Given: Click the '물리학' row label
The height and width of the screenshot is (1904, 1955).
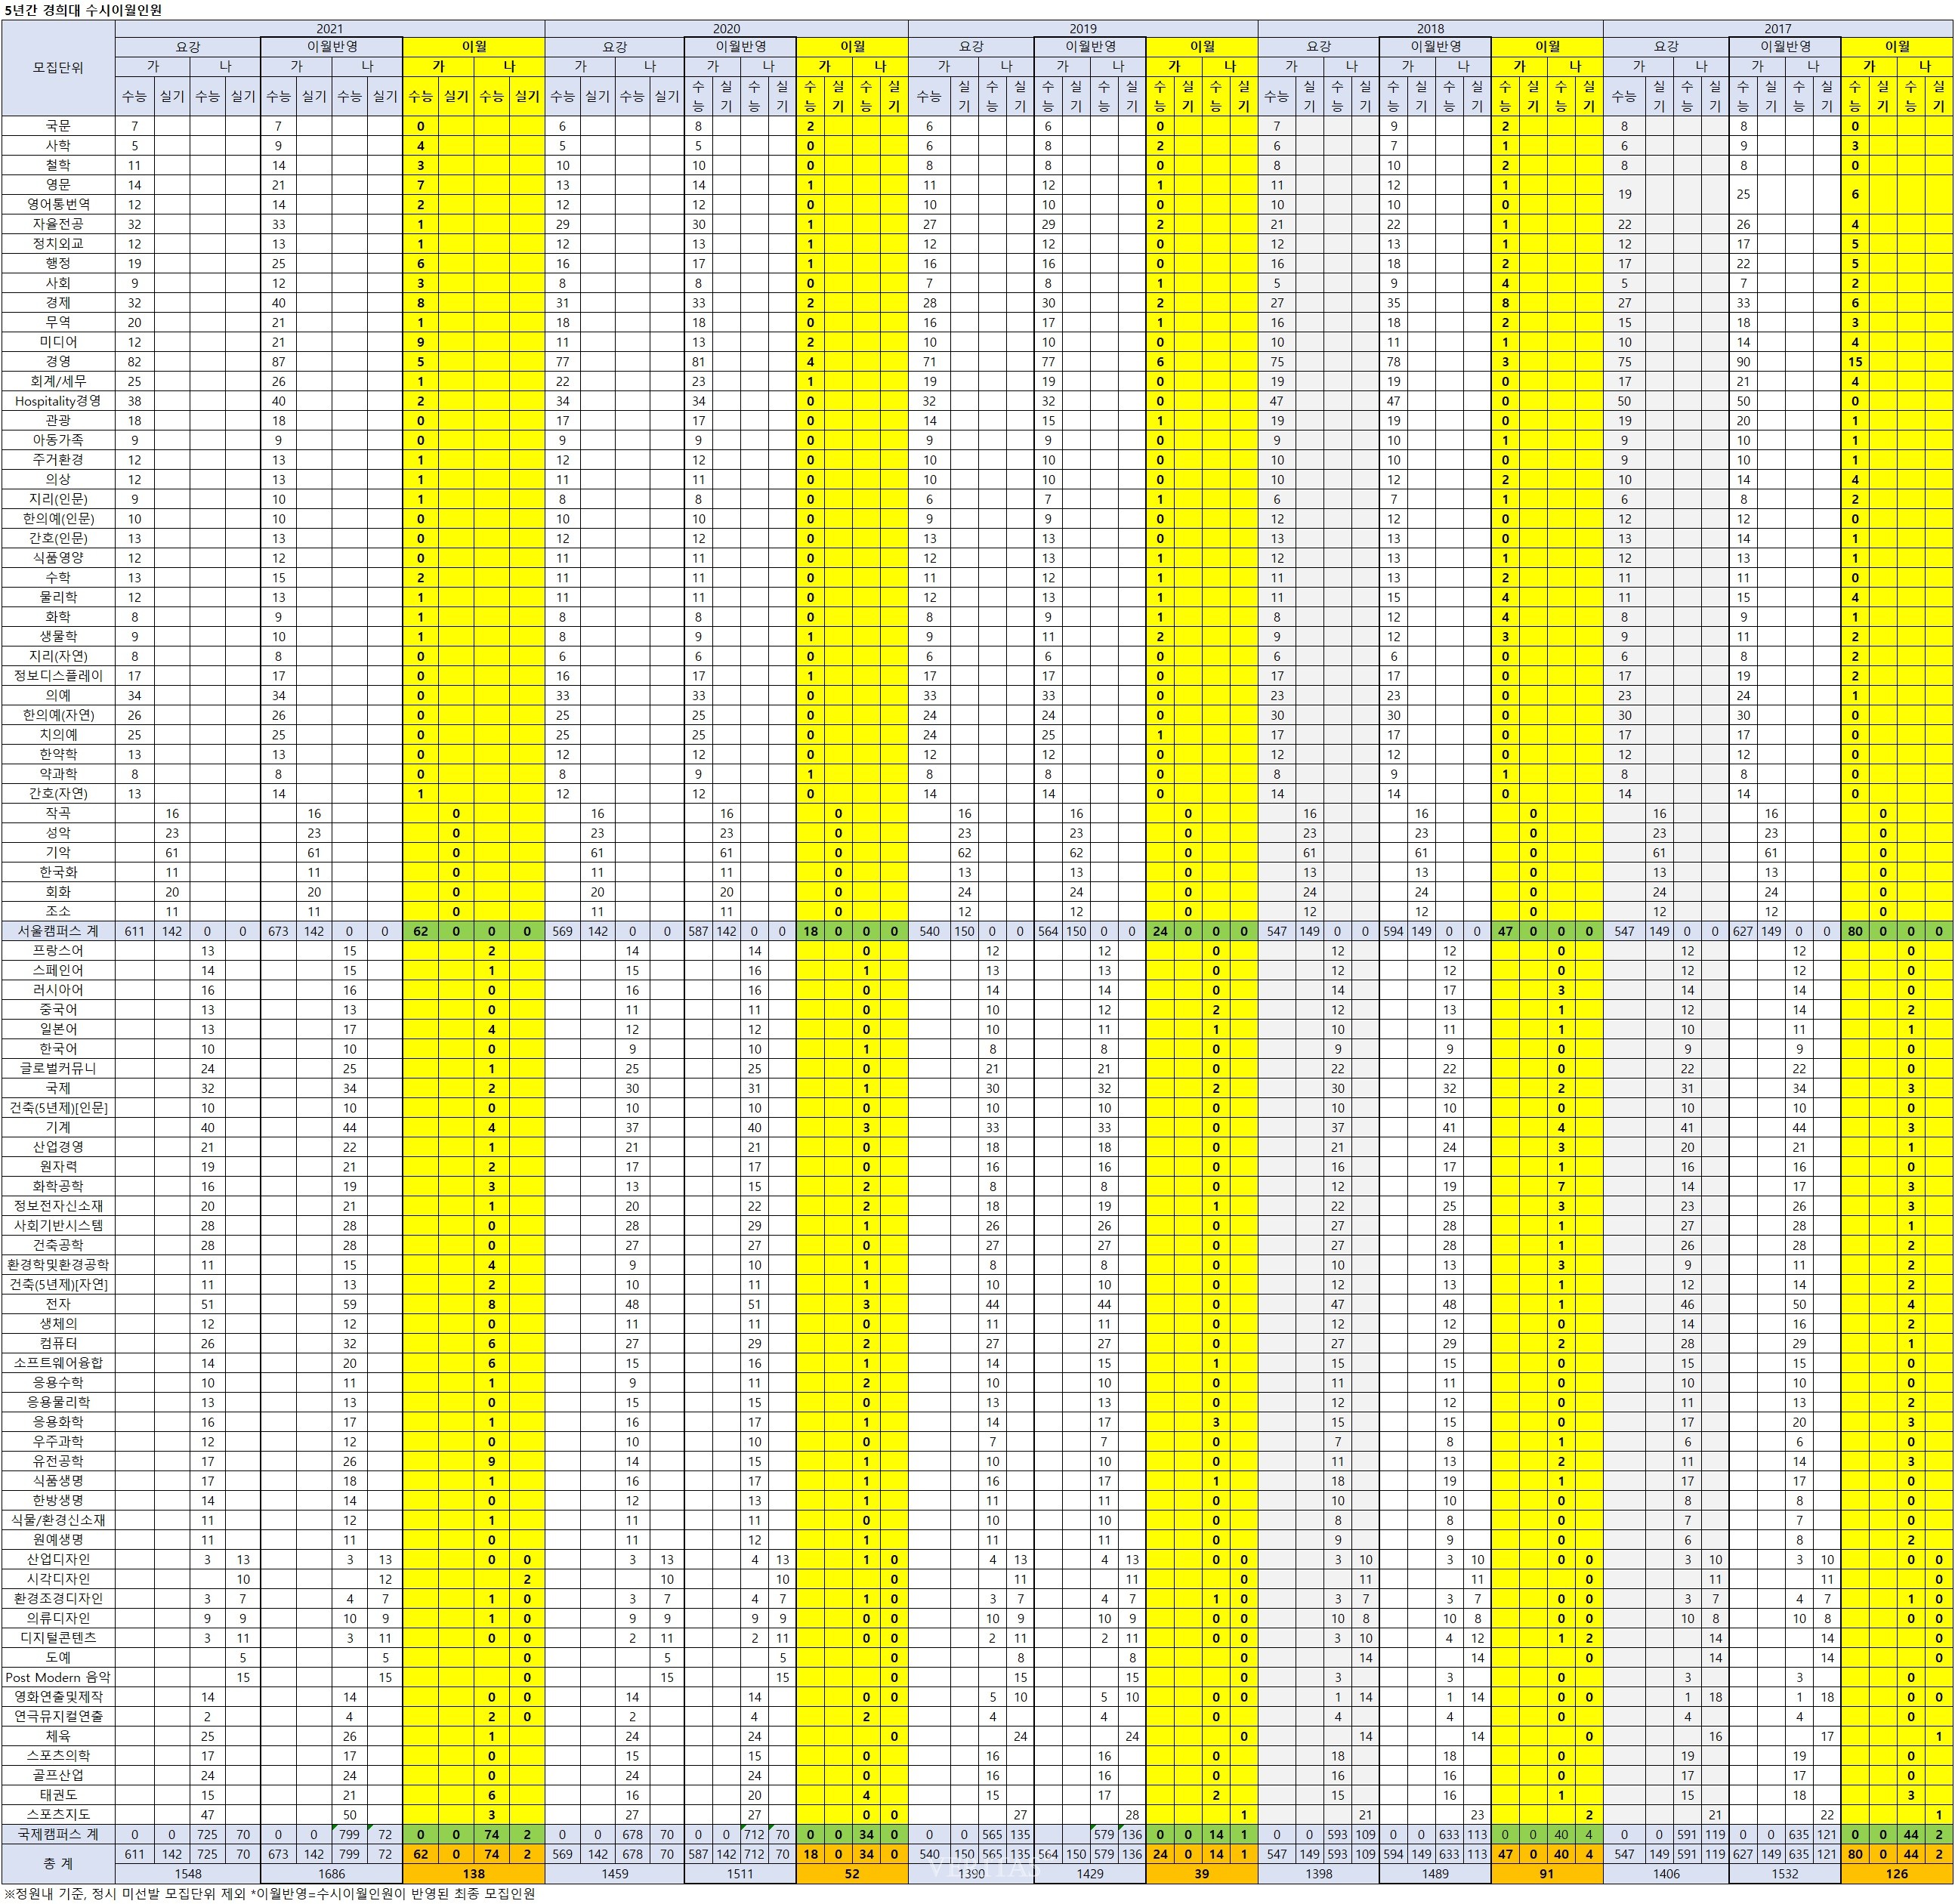Looking at the screenshot, I should pyautogui.click(x=58, y=597).
